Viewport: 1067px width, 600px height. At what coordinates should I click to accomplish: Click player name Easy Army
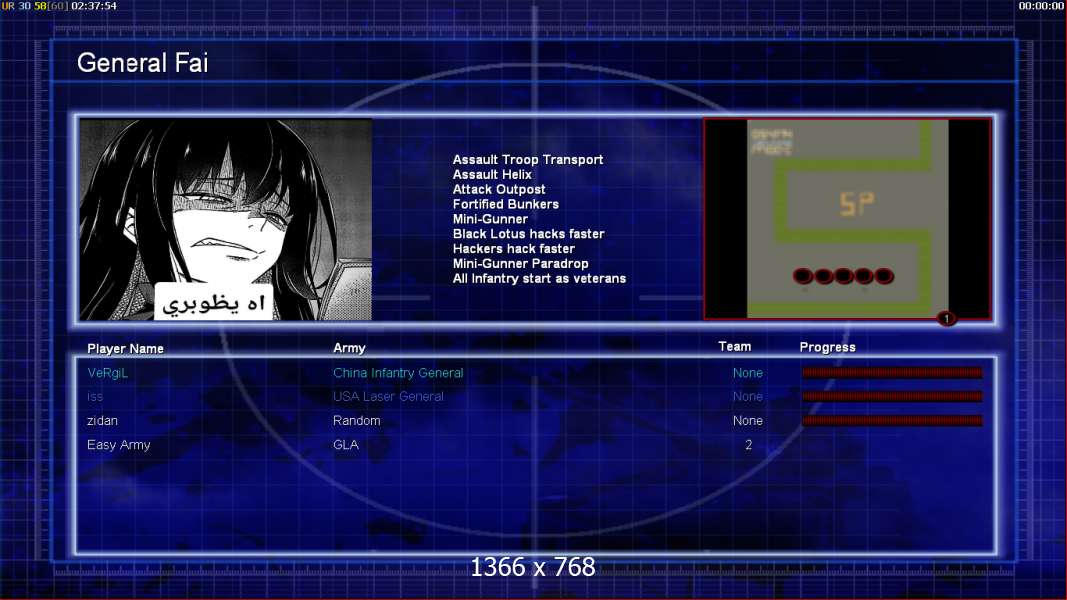pyautogui.click(x=118, y=445)
